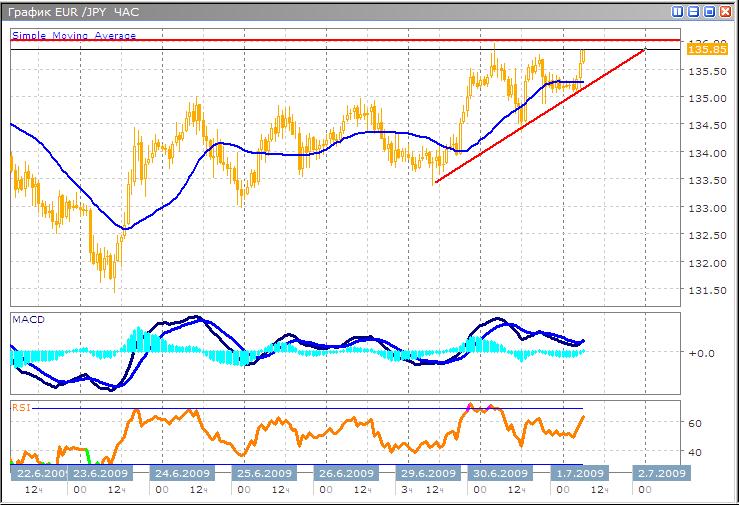Select the 22.6.2009 date marker
The height and width of the screenshot is (505, 739).
(x=39, y=473)
